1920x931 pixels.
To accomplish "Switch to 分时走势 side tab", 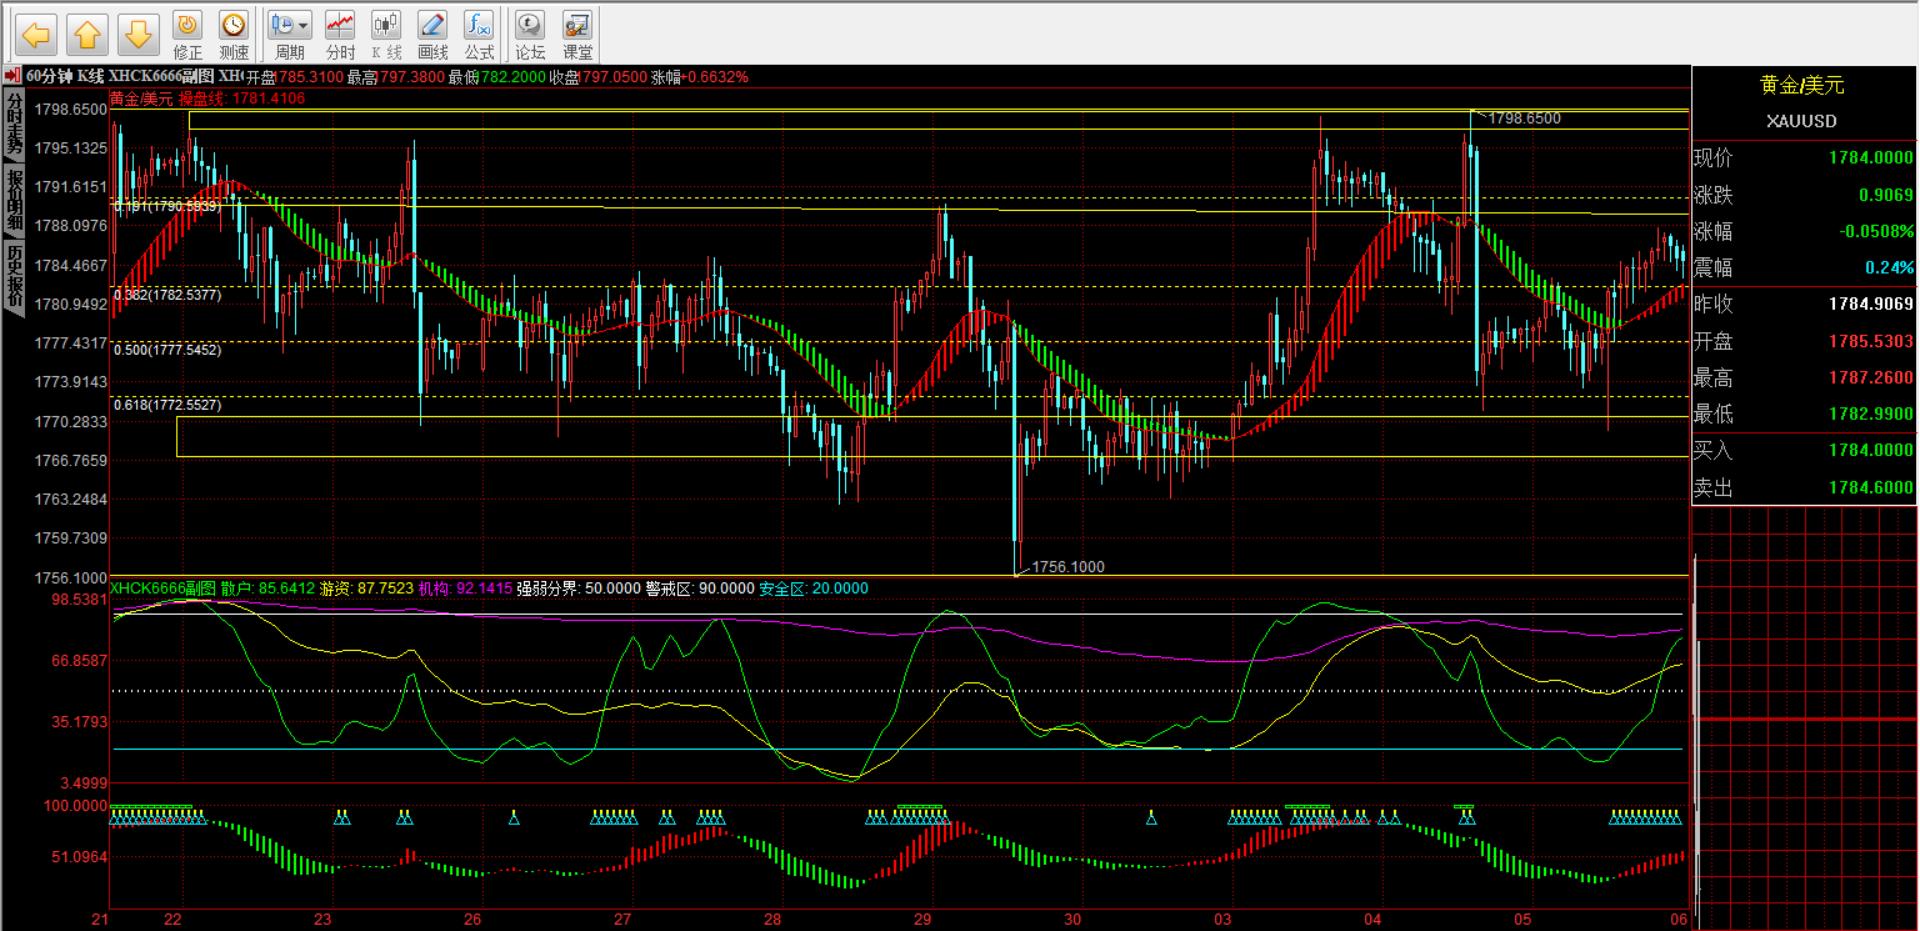I will click(x=14, y=125).
